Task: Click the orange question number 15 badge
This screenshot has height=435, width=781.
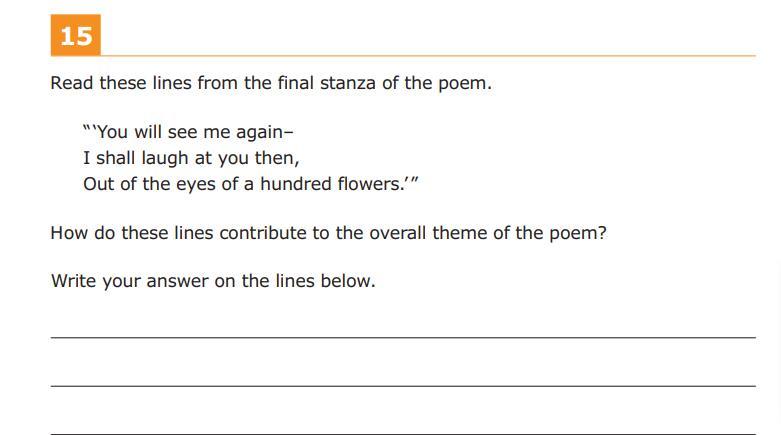Action: (75, 36)
